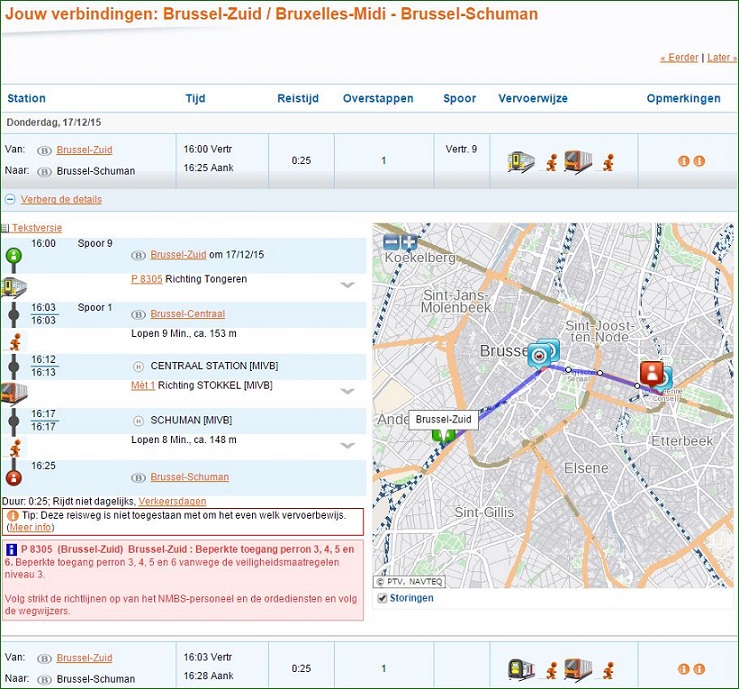Open the Tekstversie of the itinerary
Image resolution: width=739 pixels, height=689 pixels.
coord(36,228)
